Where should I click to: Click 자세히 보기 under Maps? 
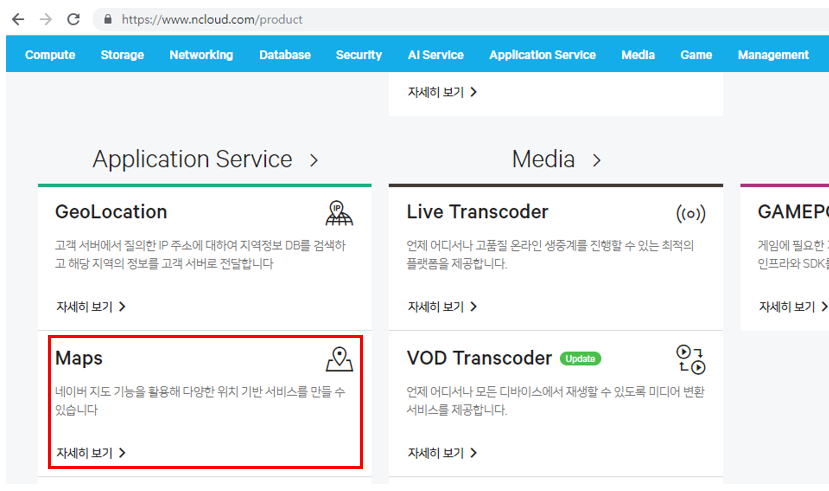click(x=91, y=453)
